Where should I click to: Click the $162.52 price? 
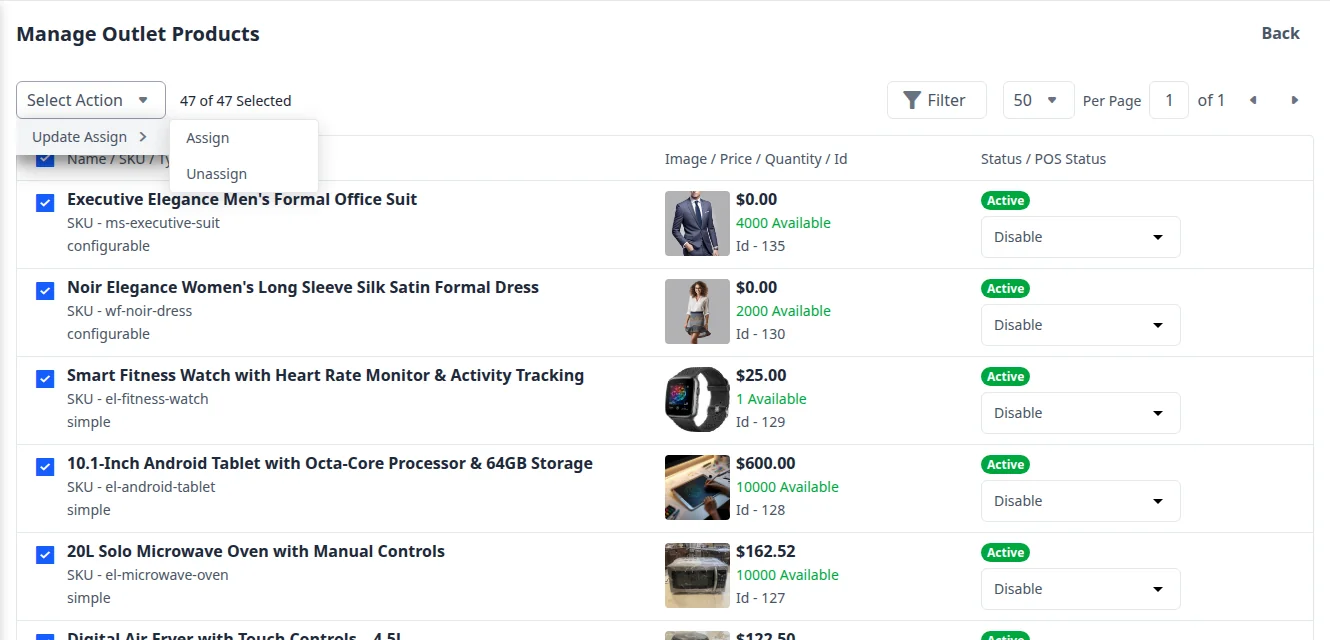click(x=766, y=551)
